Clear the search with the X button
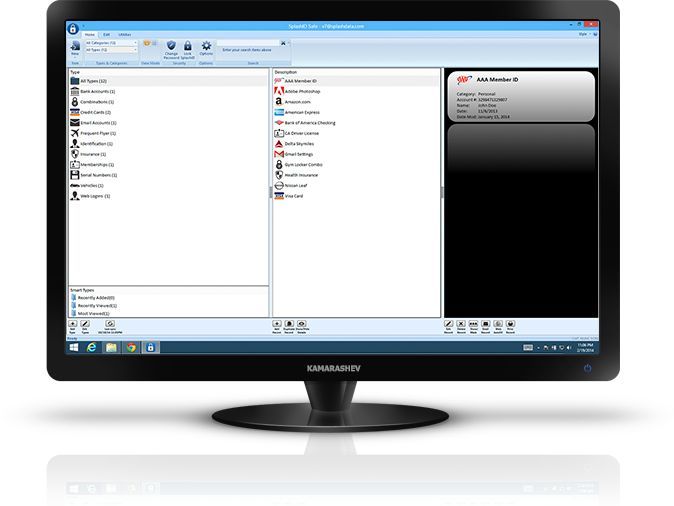 point(283,43)
